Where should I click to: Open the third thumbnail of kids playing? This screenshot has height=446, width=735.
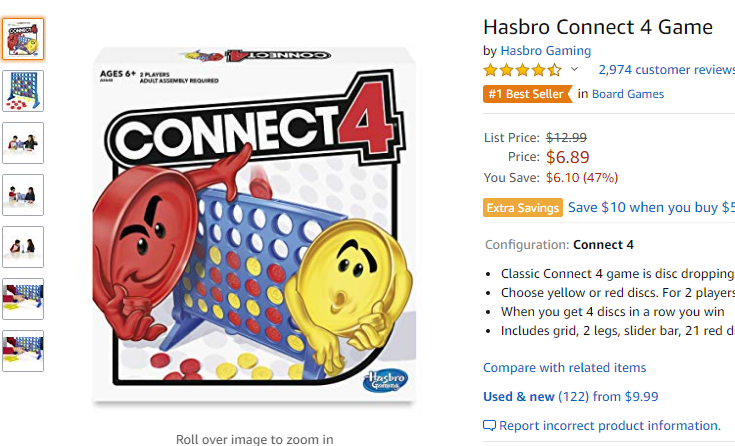tap(23, 143)
